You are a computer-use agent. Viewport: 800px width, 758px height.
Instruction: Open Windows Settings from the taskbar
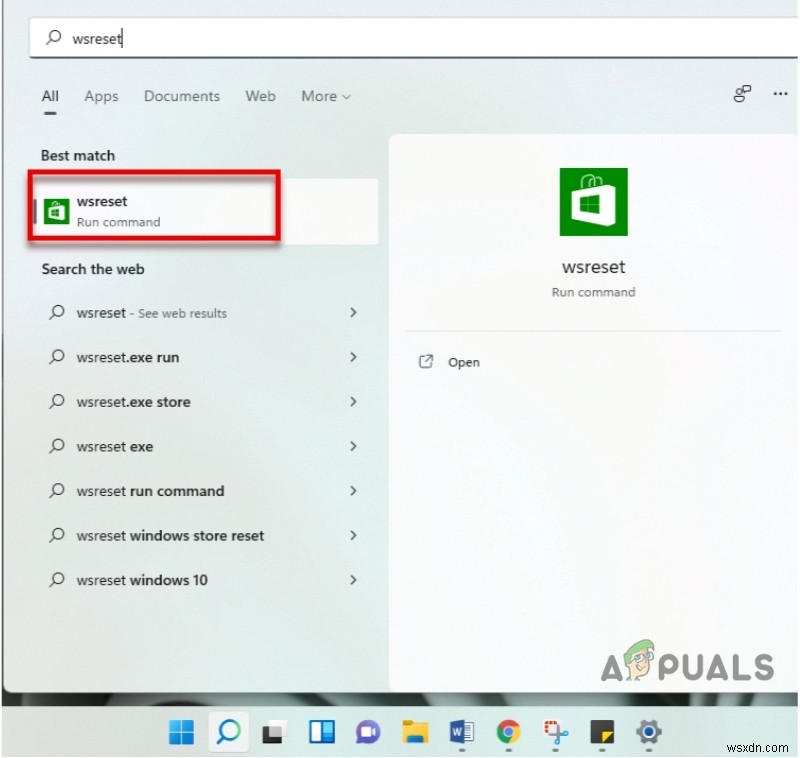pos(648,732)
